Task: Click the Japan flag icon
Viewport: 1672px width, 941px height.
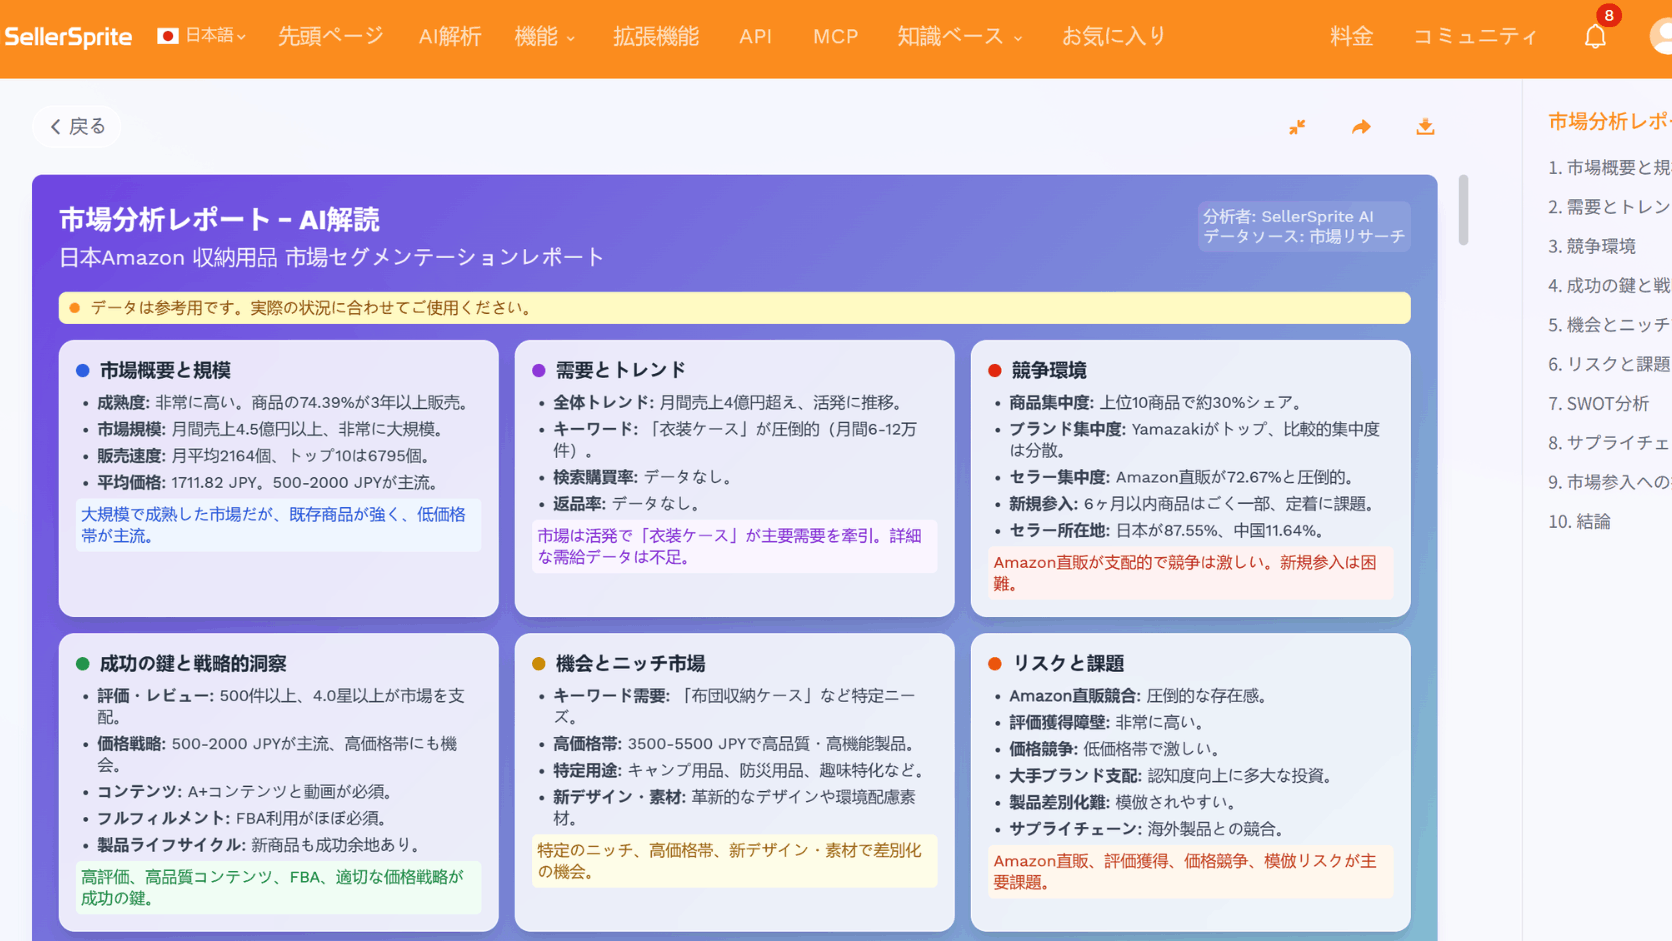Action: pos(168,36)
